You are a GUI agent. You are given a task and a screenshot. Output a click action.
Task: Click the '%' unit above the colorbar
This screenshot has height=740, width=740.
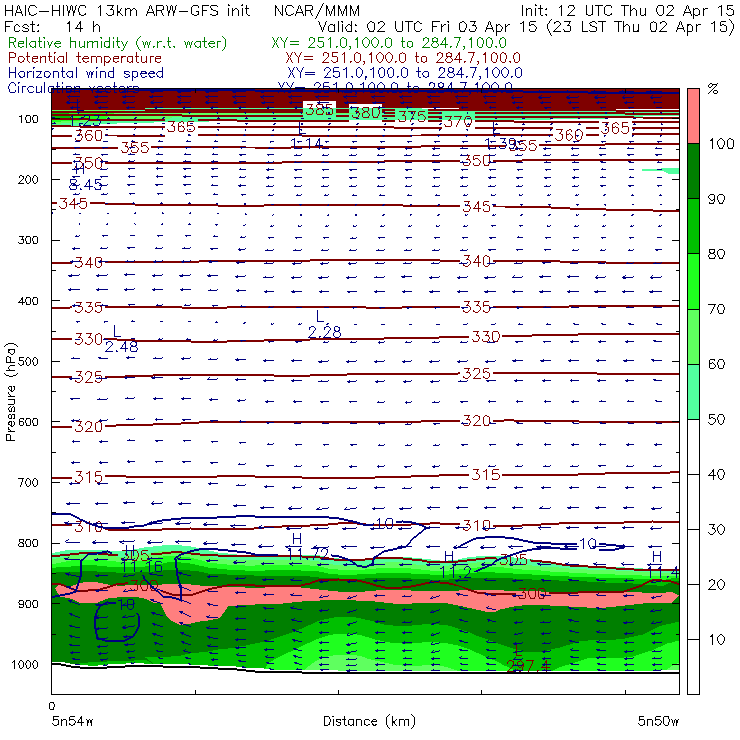(713, 88)
